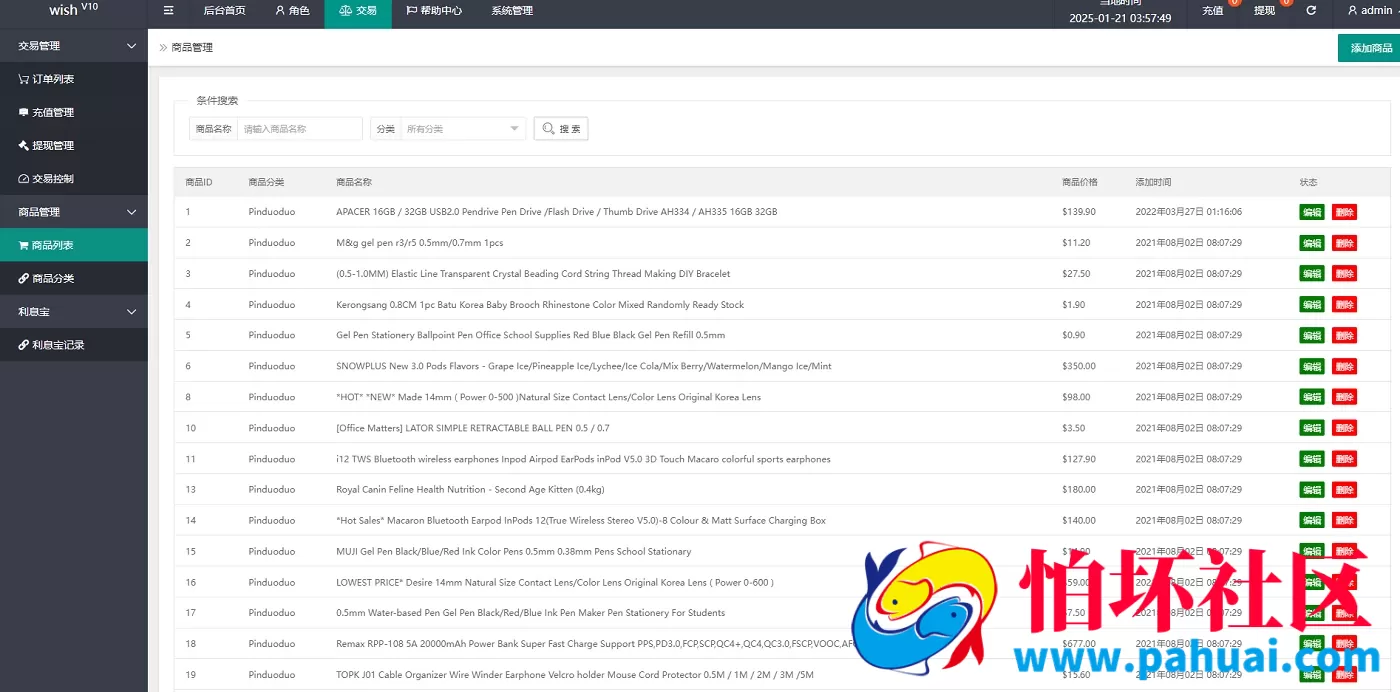Image resolution: width=1400 pixels, height=692 pixels.
Task: Click the refresh icon in the top bar
Action: coord(1311,11)
